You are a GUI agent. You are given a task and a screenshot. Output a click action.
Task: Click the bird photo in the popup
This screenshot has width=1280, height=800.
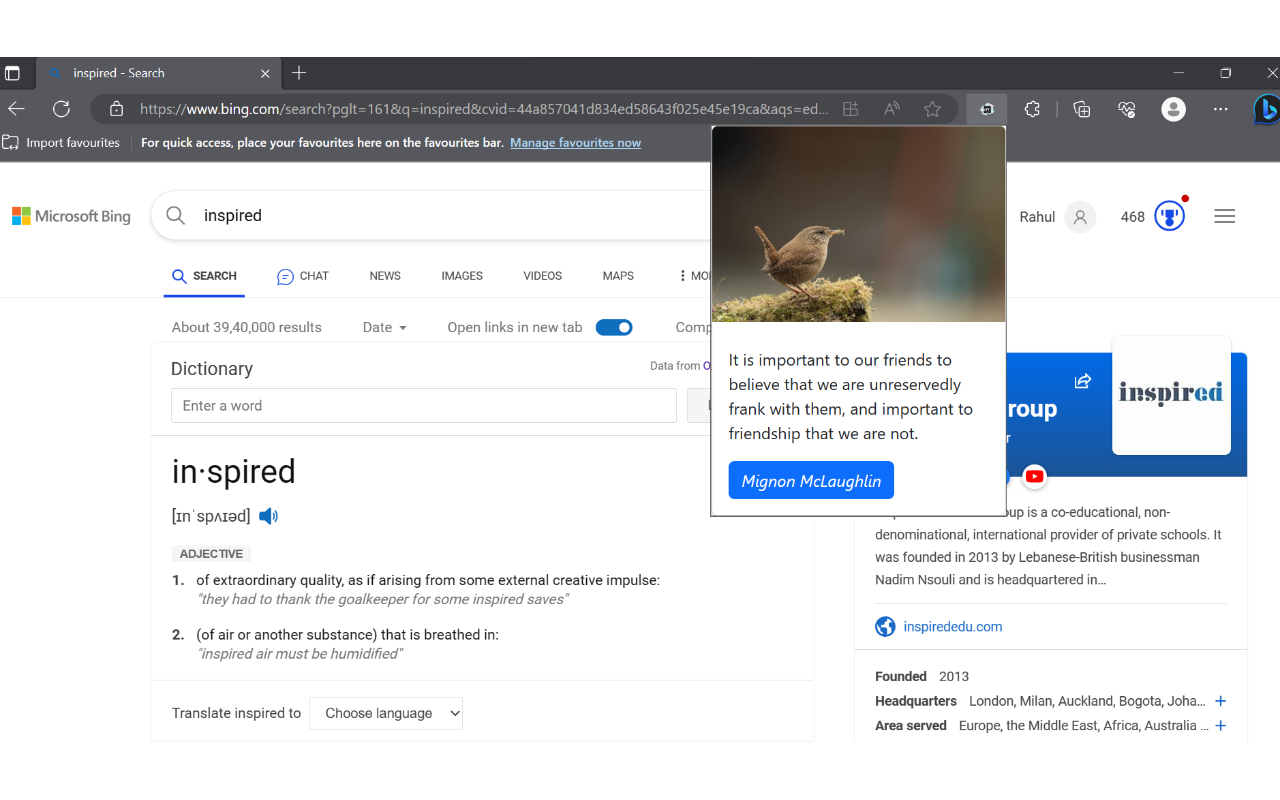click(x=858, y=224)
